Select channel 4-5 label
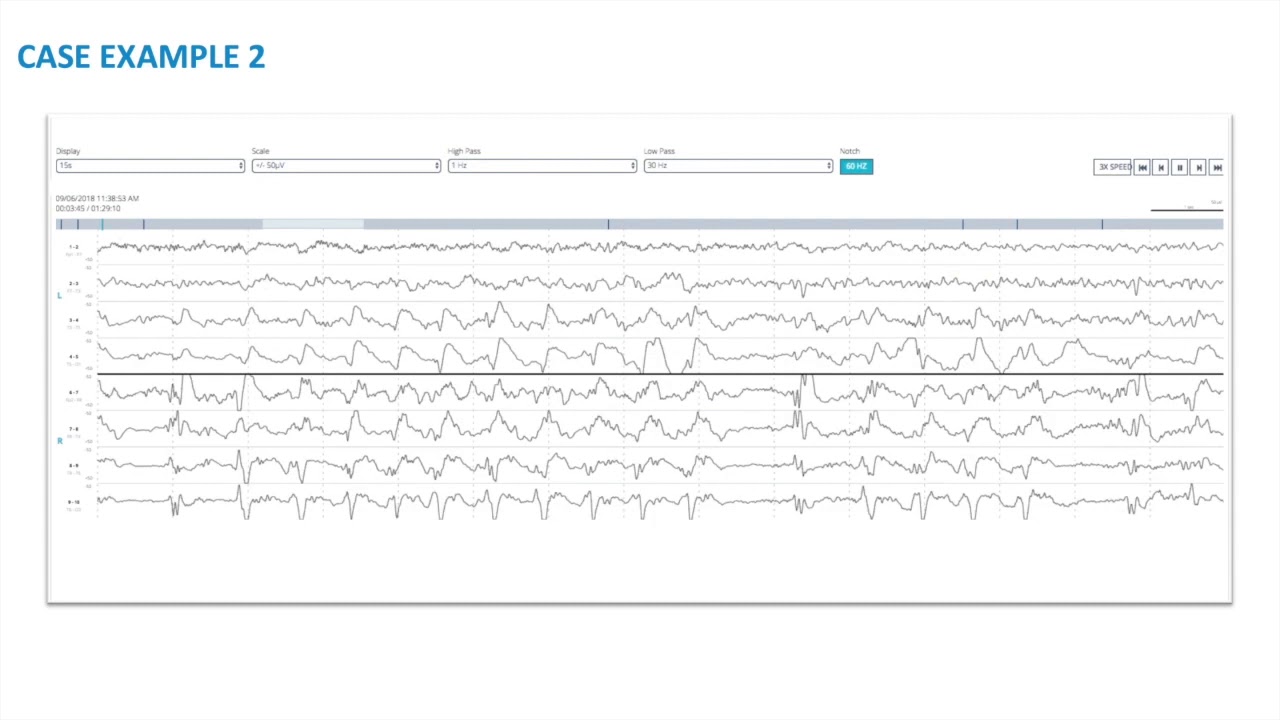Image resolution: width=1280 pixels, height=720 pixels. 74,359
